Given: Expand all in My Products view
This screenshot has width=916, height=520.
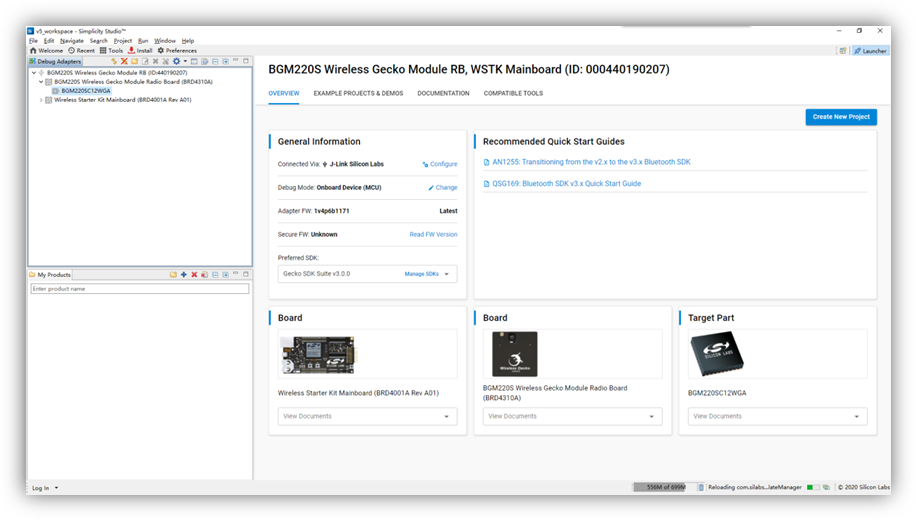Looking at the screenshot, I should [225, 275].
